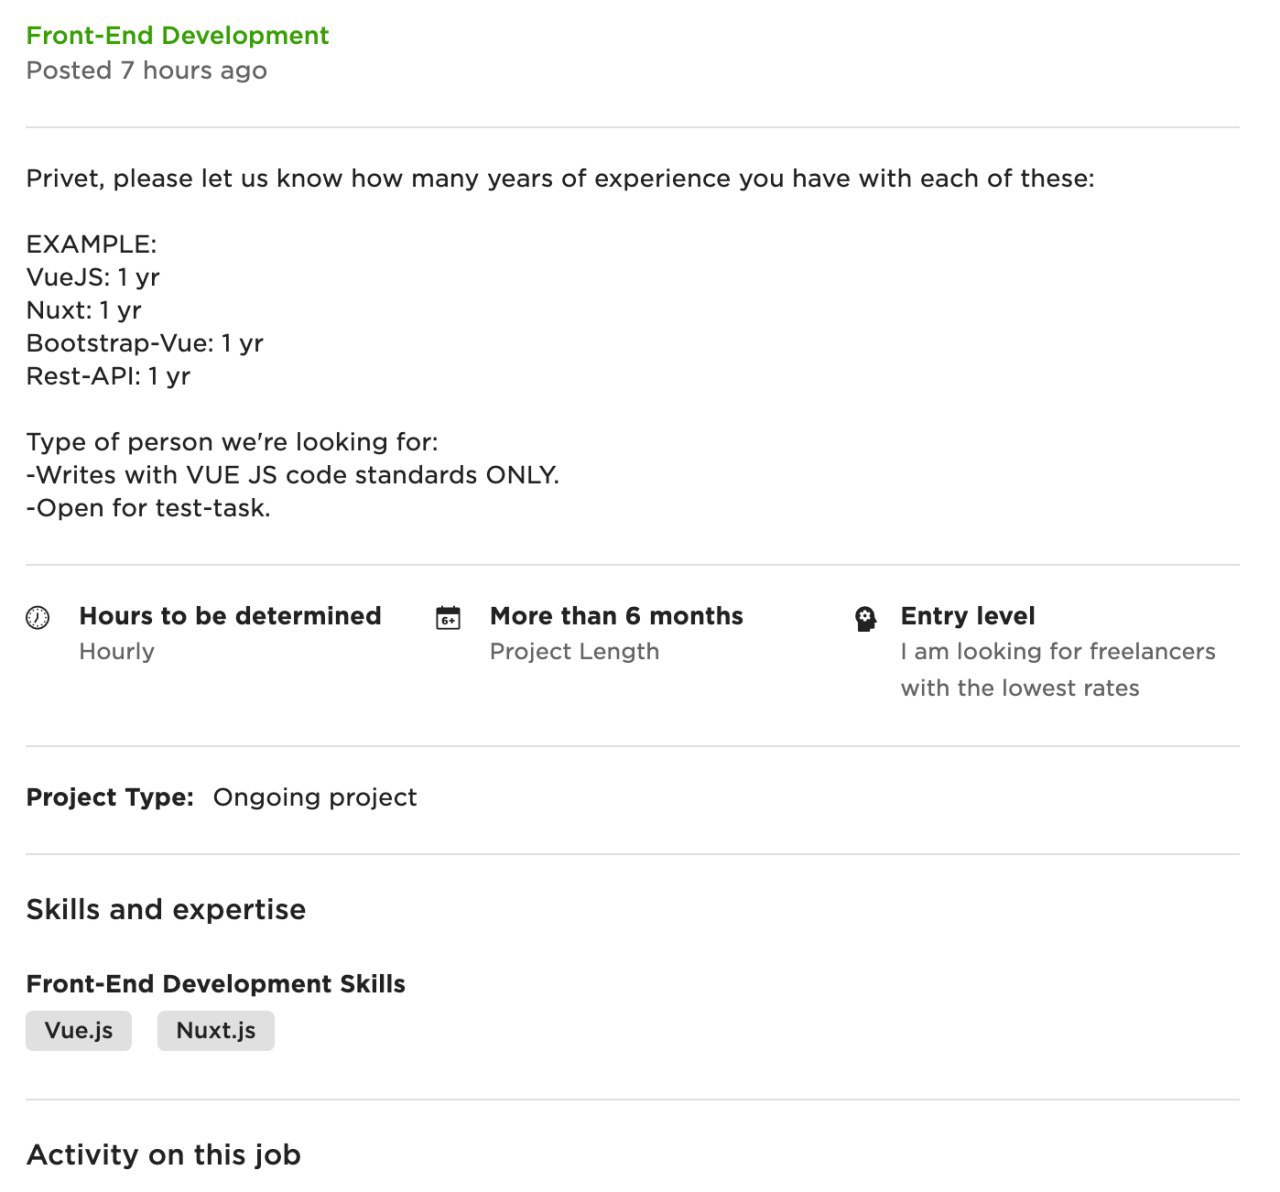The height and width of the screenshot is (1192, 1280).
Task: Click the Project Type label
Action: pyautogui.click(x=110, y=798)
